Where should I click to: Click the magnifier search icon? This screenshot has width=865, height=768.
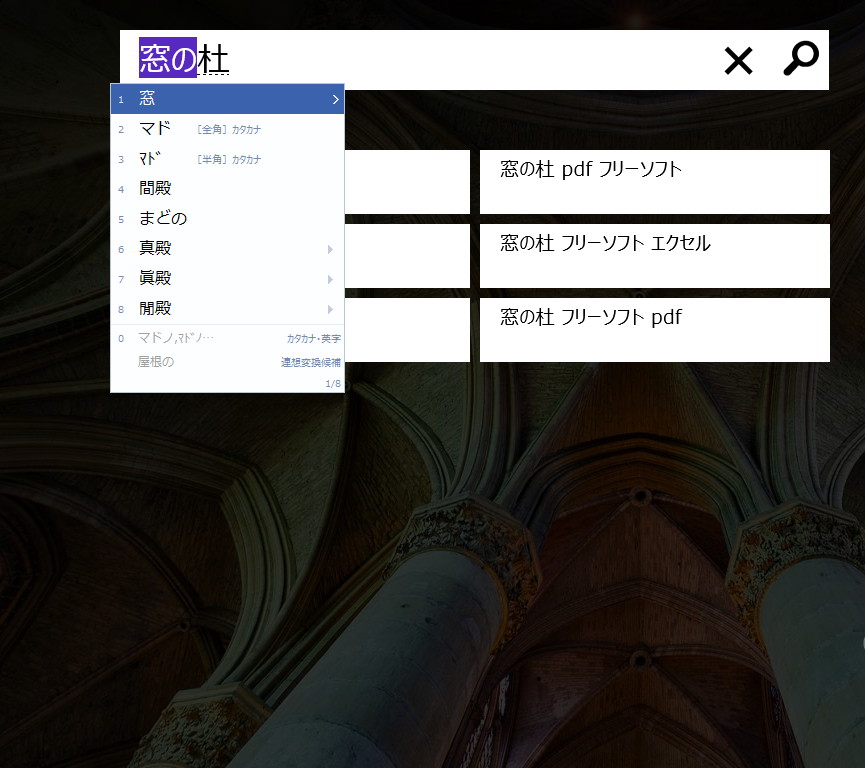tap(799, 60)
